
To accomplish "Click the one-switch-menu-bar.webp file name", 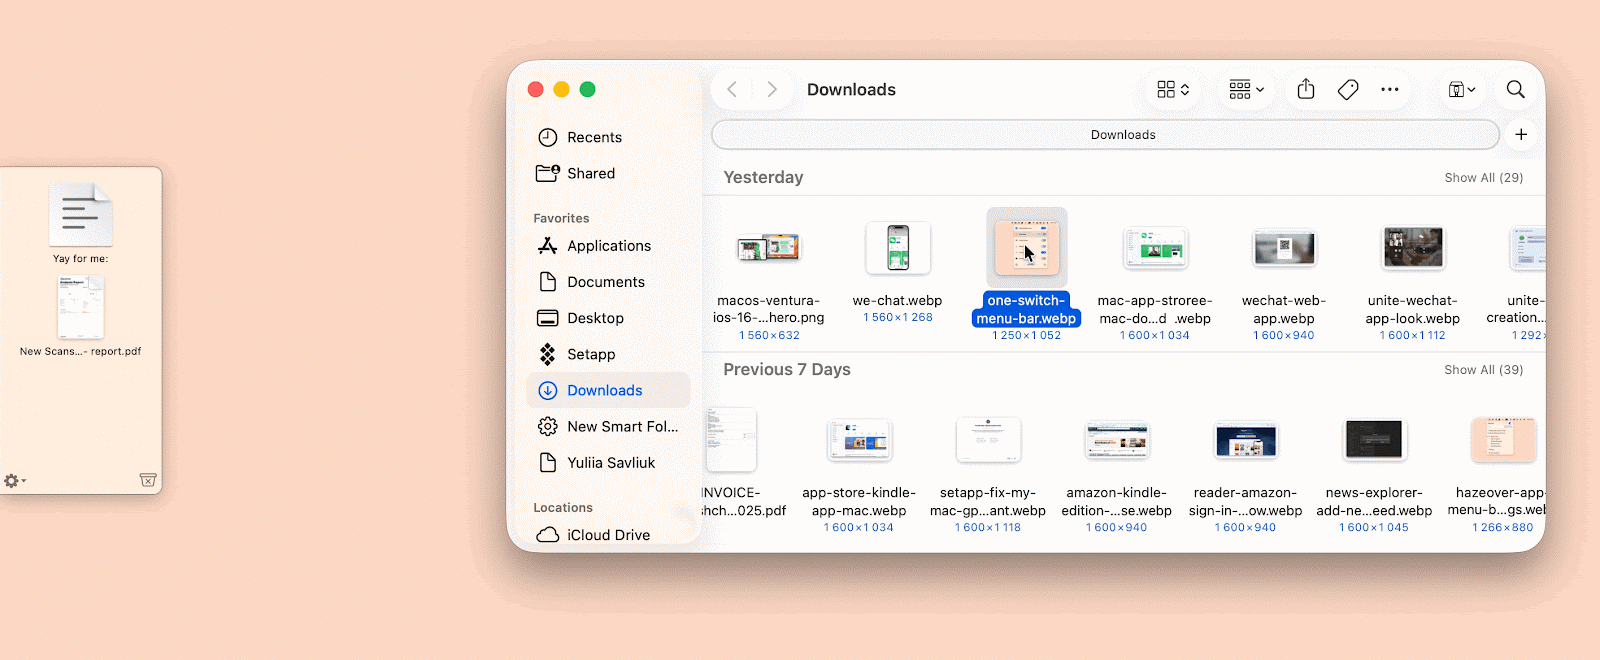I will [x=1027, y=309].
